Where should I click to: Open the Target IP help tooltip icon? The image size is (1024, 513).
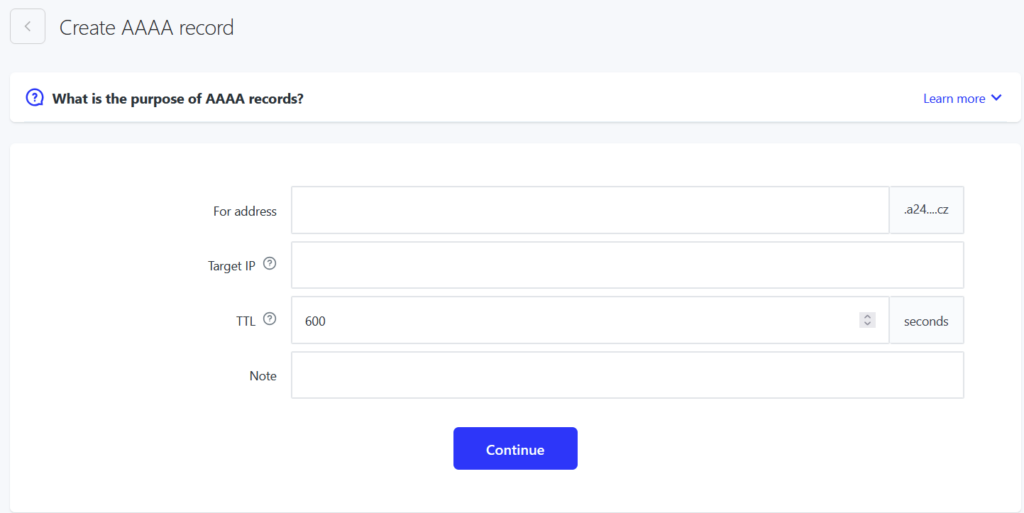coord(269,264)
